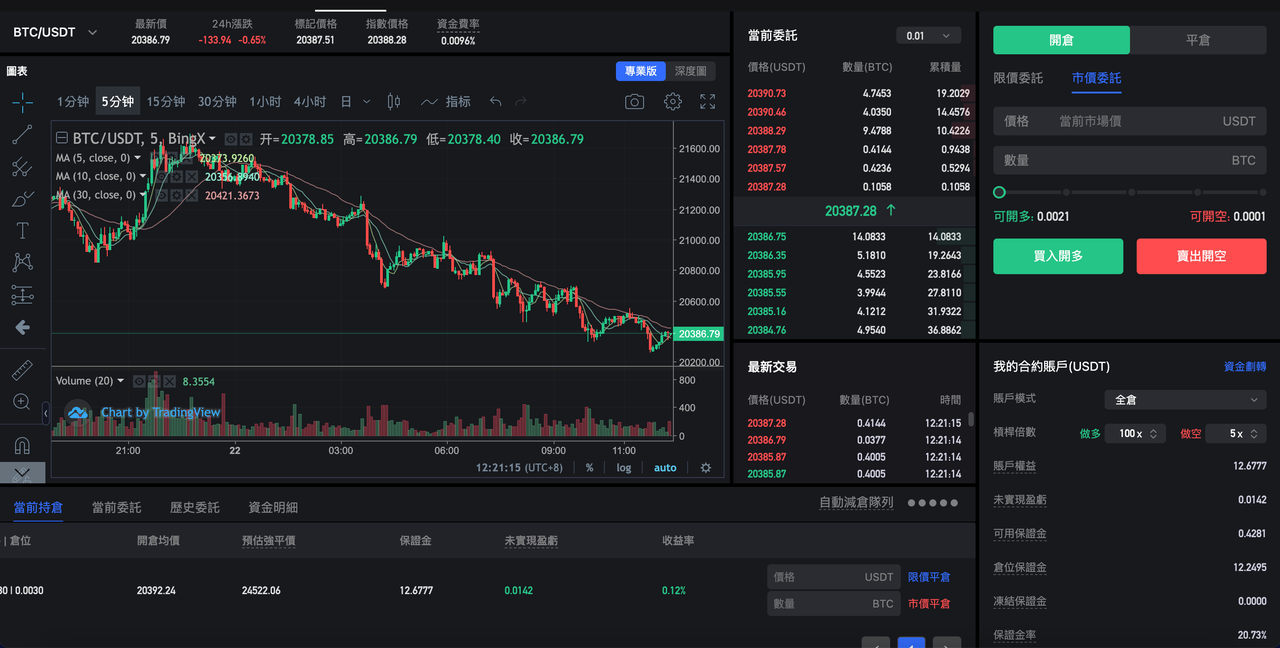1280x648 pixels.
Task: Click the 賣出開空 sell button
Action: pyautogui.click(x=1201, y=256)
